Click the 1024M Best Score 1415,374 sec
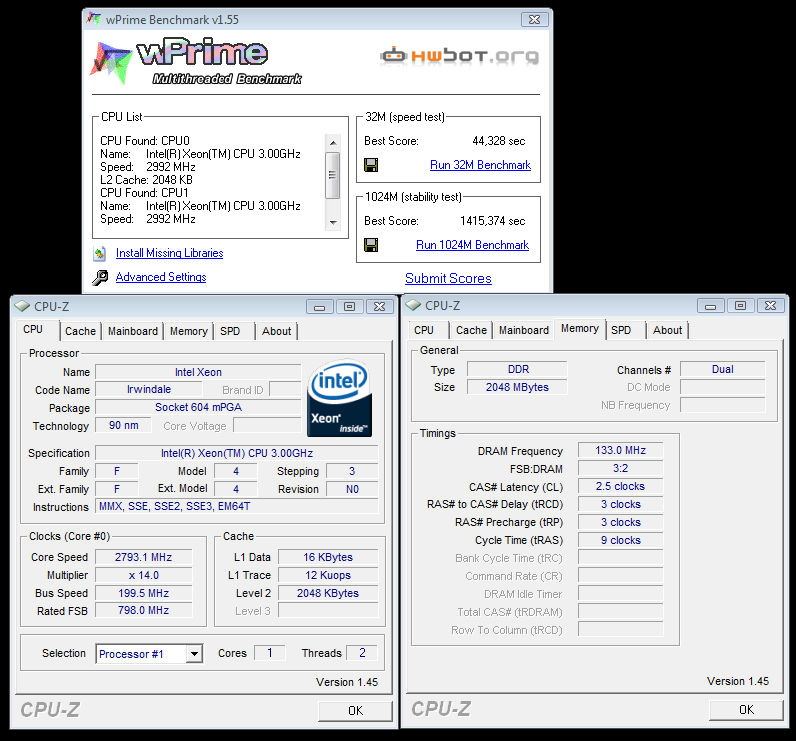This screenshot has height=741, width=796. click(492, 221)
